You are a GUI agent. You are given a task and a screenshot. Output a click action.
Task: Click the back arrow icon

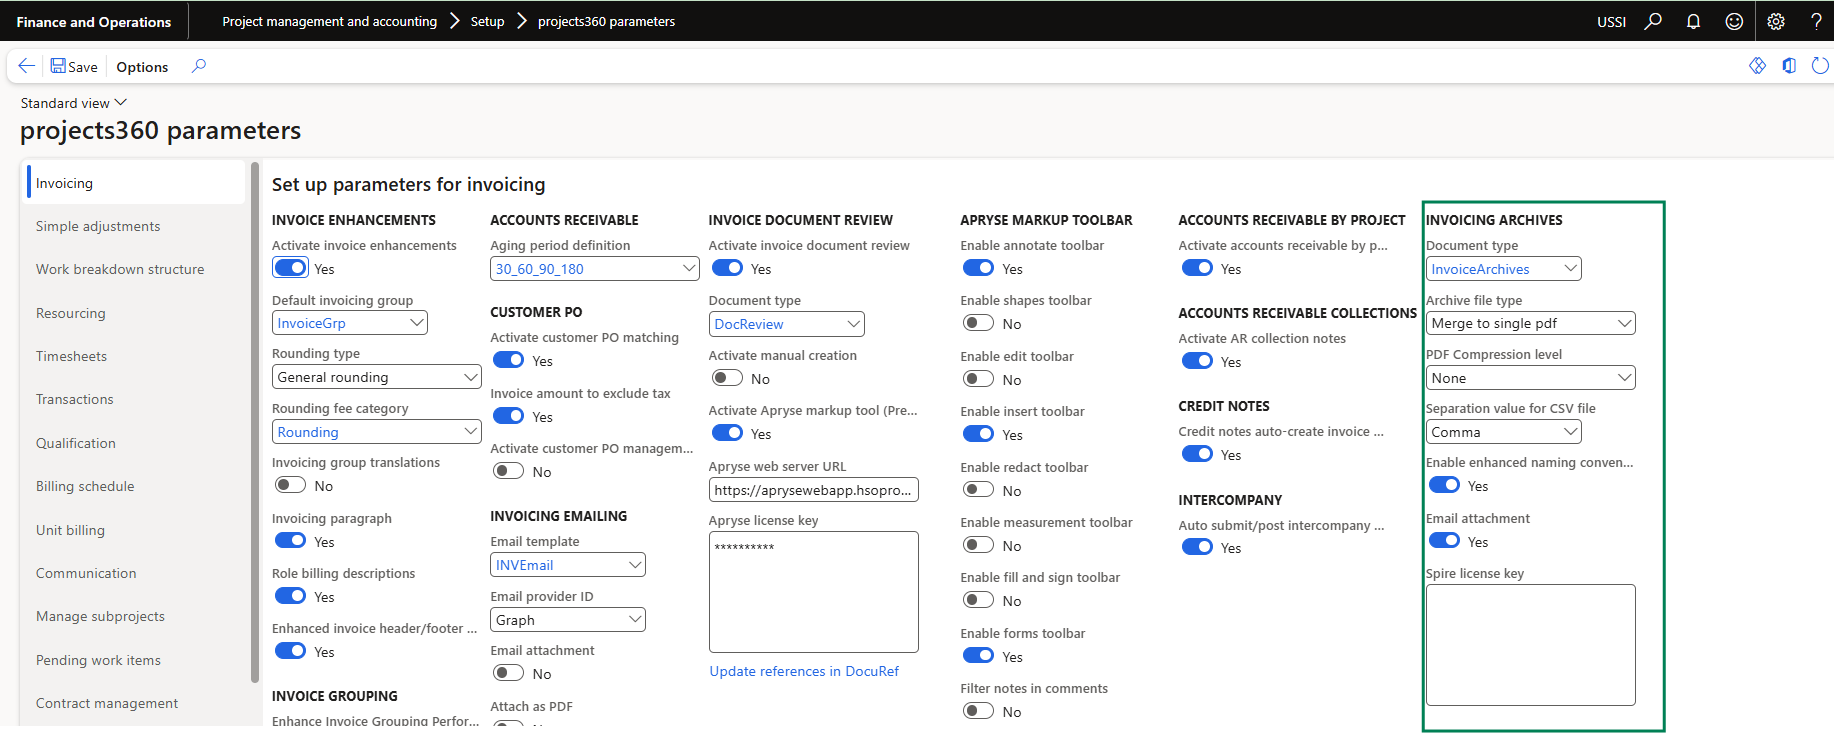[27, 66]
